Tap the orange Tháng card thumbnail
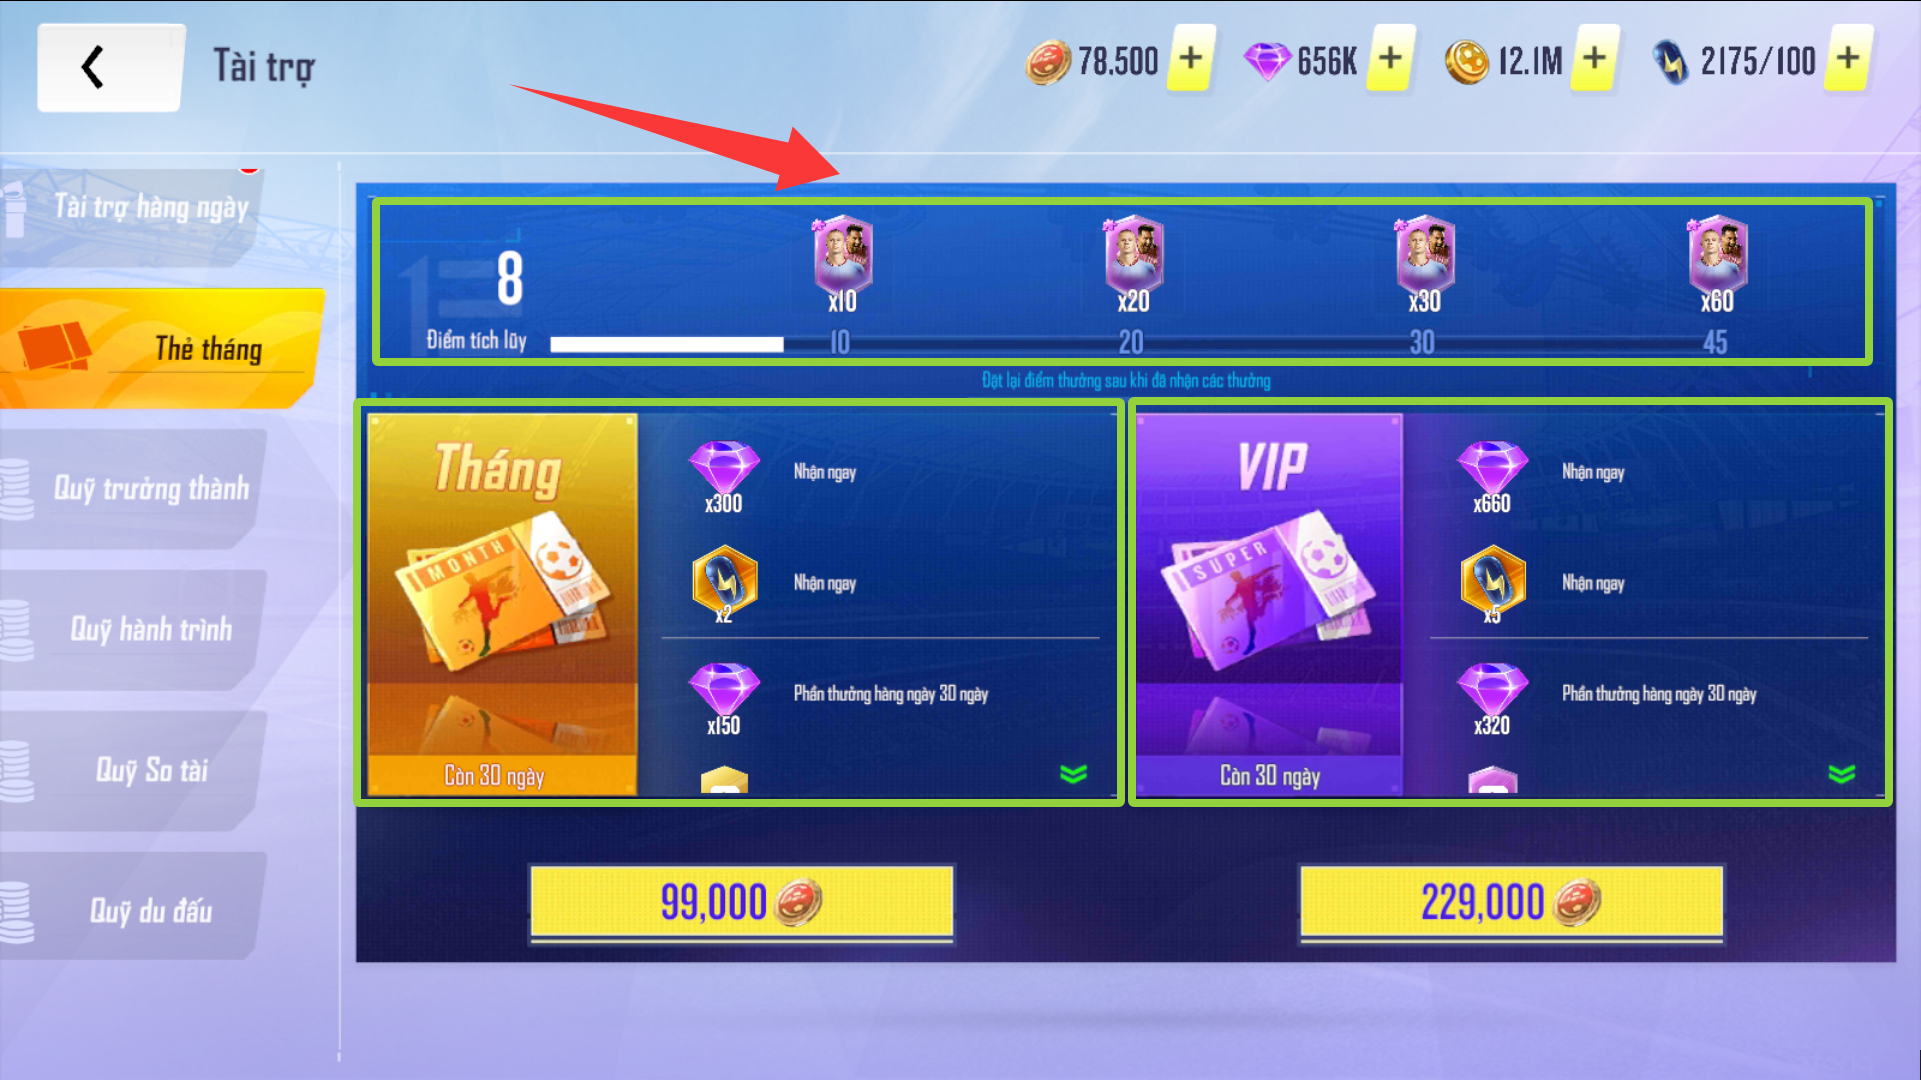The image size is (1921, 1080). (x=502, y=604)
